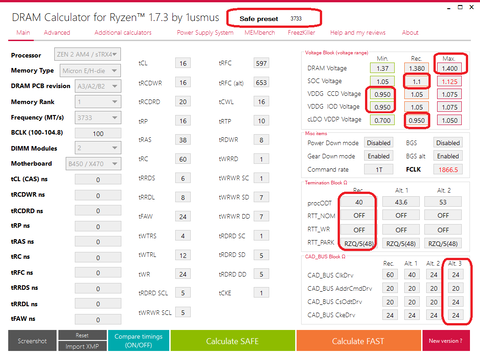
Task: Click the tRAS value 38
Action: pyautogui.click(x=183, y=140)
